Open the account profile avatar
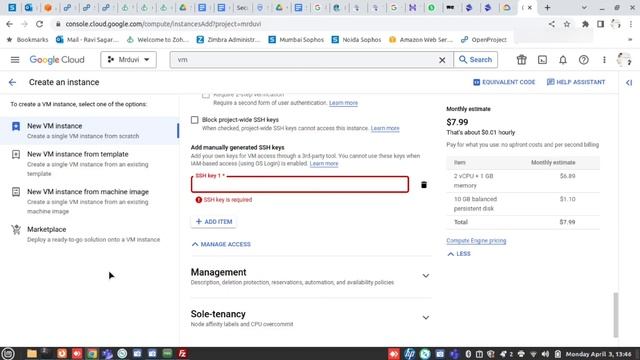This screenshot has height=360, width=640. (x=624, y=60)
